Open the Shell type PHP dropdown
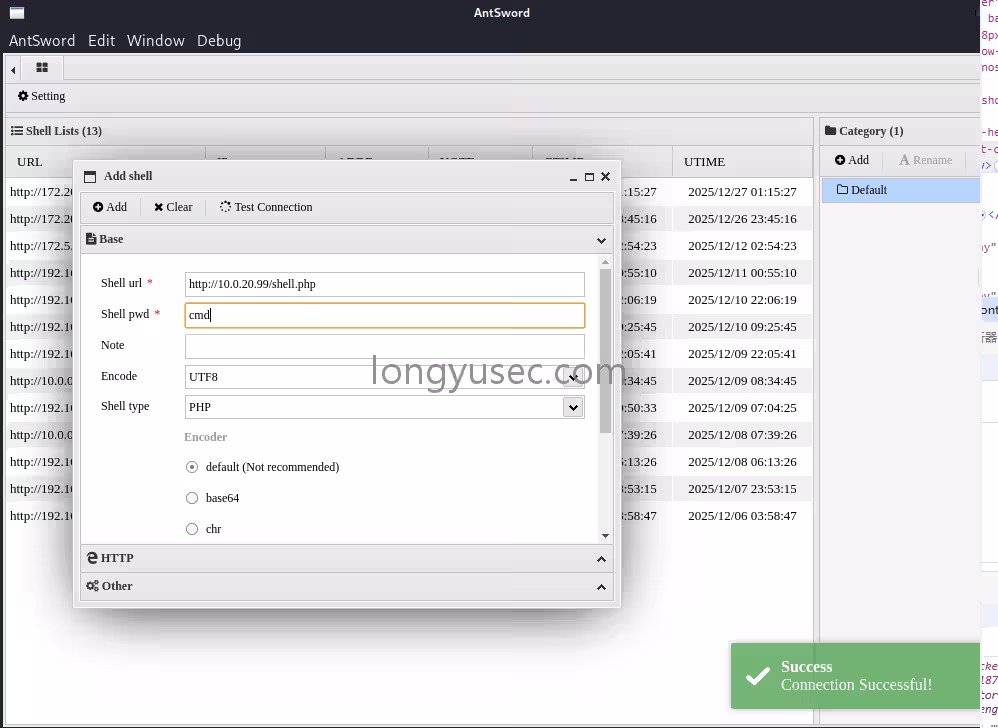Viewport: 998px width, 728px height. tap(573, 407)
